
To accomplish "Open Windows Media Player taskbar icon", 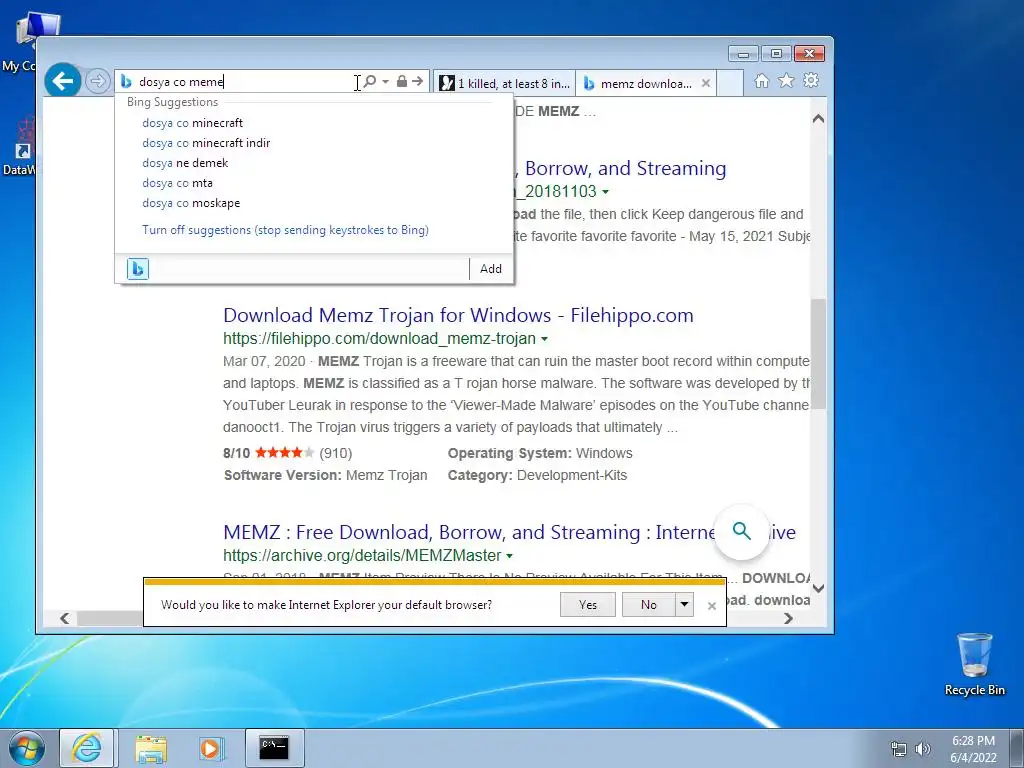I will [x=211, y=748].
